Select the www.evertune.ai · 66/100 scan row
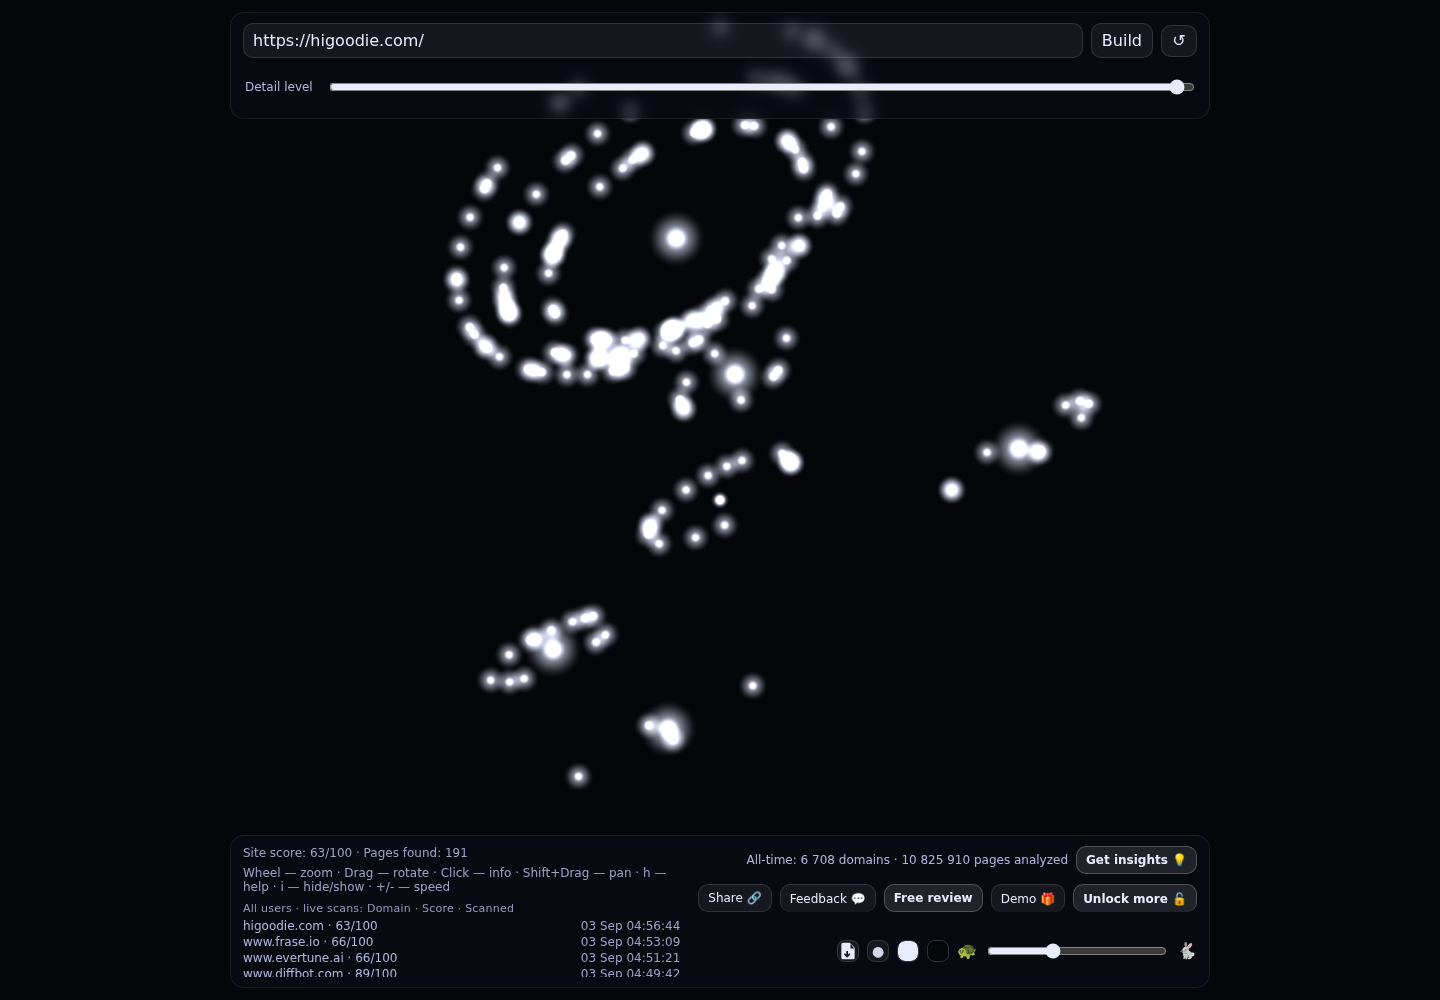The image size is (1440, 1000). [461, 958]
